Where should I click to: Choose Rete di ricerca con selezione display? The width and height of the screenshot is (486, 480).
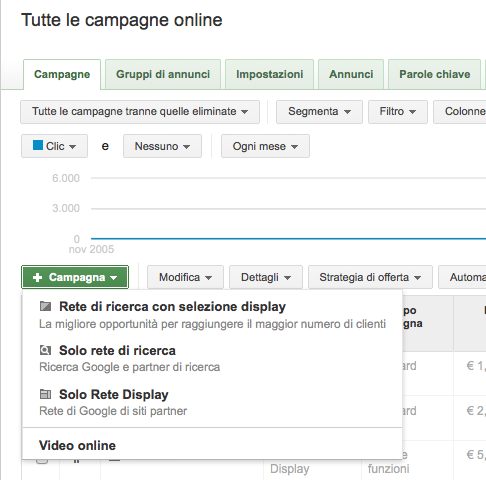[x=212, y=315]
